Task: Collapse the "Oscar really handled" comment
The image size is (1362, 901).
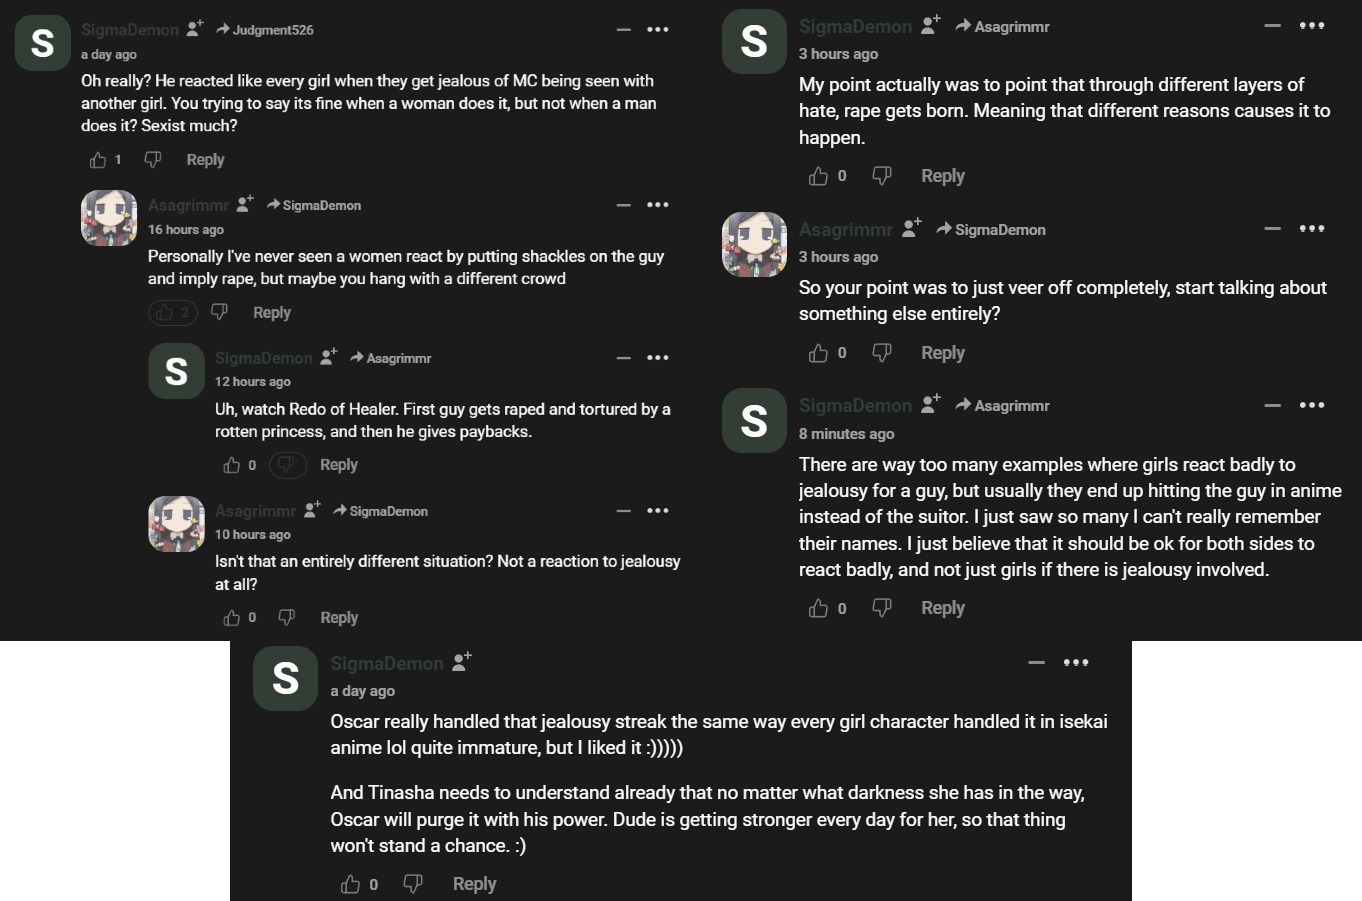Action: [x=1037, y=662]
